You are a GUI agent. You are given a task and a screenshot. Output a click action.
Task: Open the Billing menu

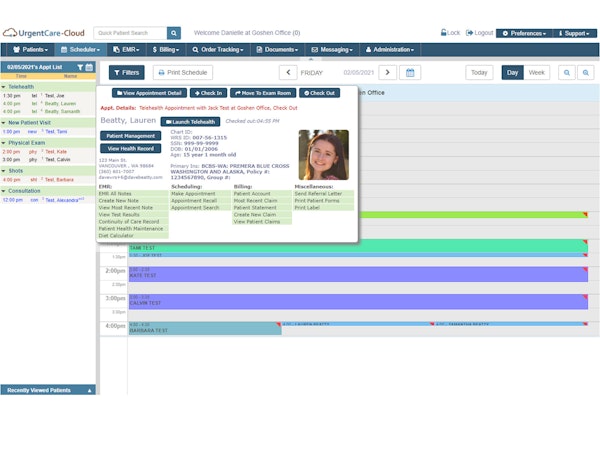click(164, 49)
